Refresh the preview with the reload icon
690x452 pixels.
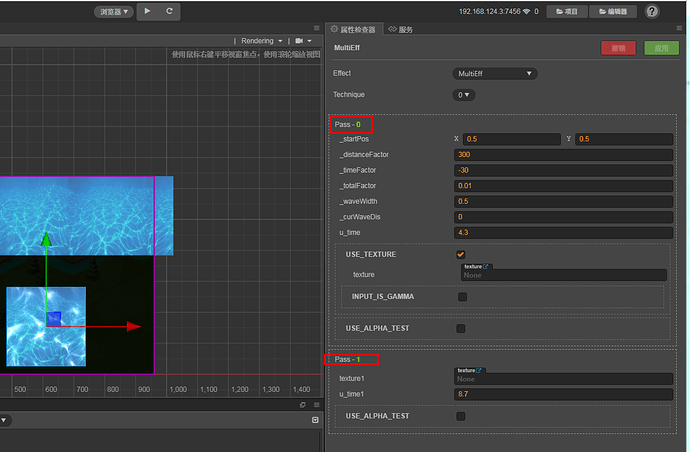click(x=169, y=11)
